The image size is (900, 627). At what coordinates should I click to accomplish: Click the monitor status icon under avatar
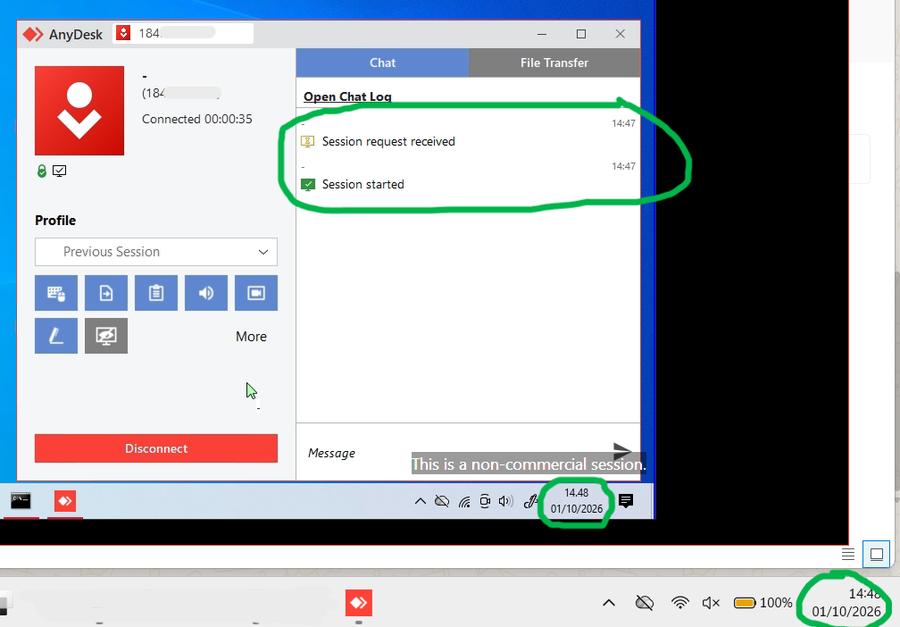[x=59, y=171]
